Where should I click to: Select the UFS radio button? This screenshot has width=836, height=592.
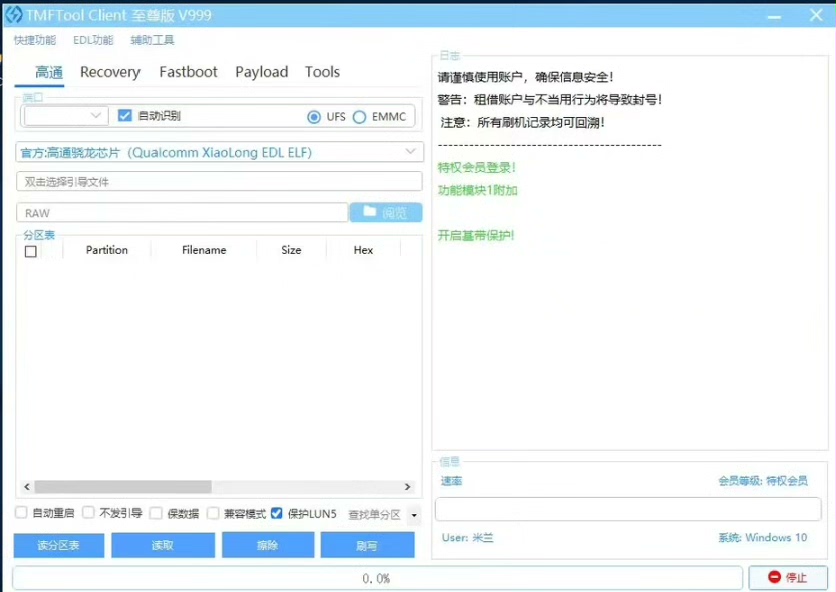314,117
